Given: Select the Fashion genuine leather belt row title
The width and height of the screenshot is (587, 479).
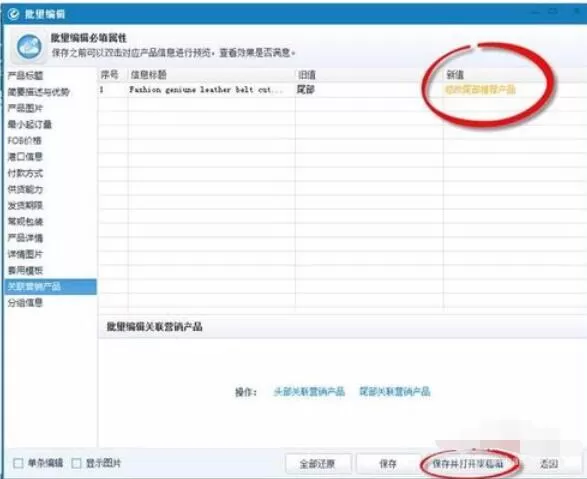Looking at the screenshot, I should 206,90.
